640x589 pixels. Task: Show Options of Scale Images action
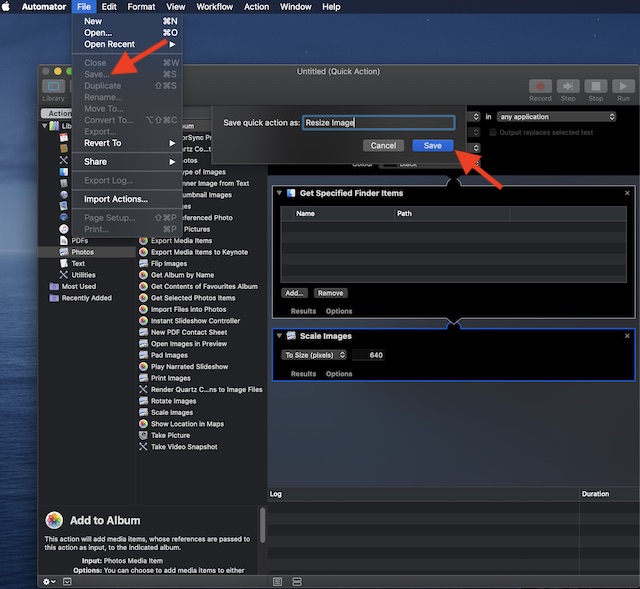[339, 374]
